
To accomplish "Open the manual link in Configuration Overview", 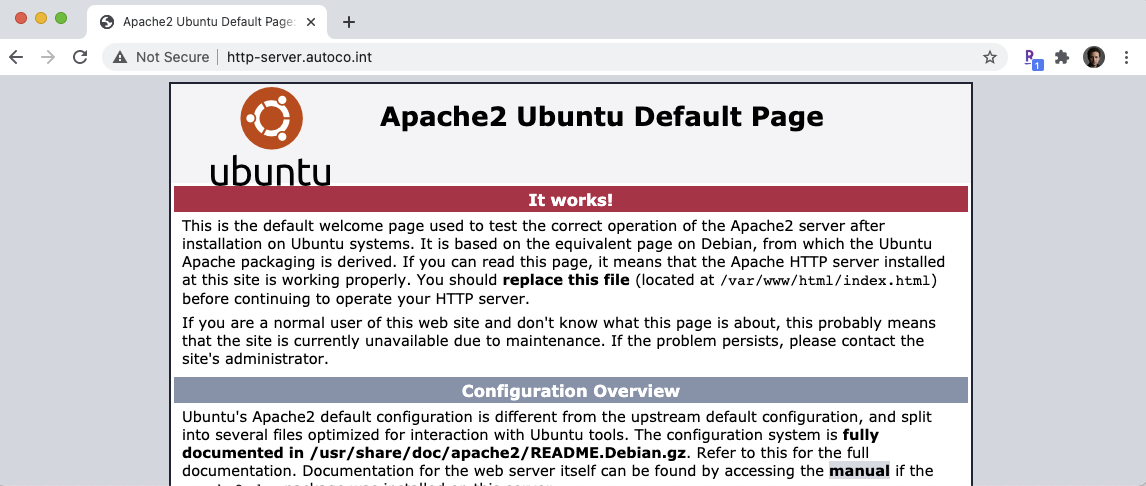I will point(859,471).
